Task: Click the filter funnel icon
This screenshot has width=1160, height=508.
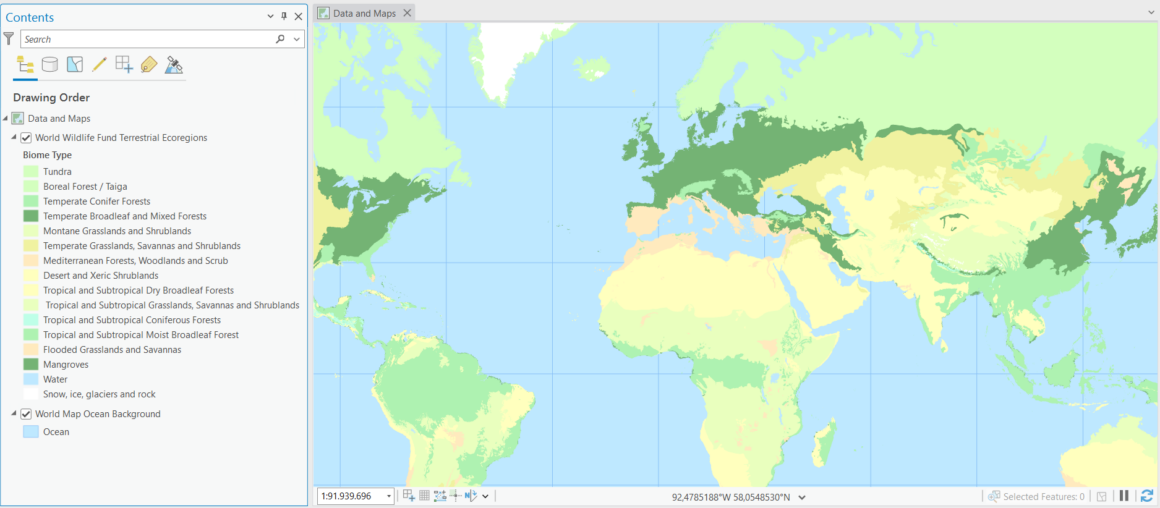Action: (9, 38)
